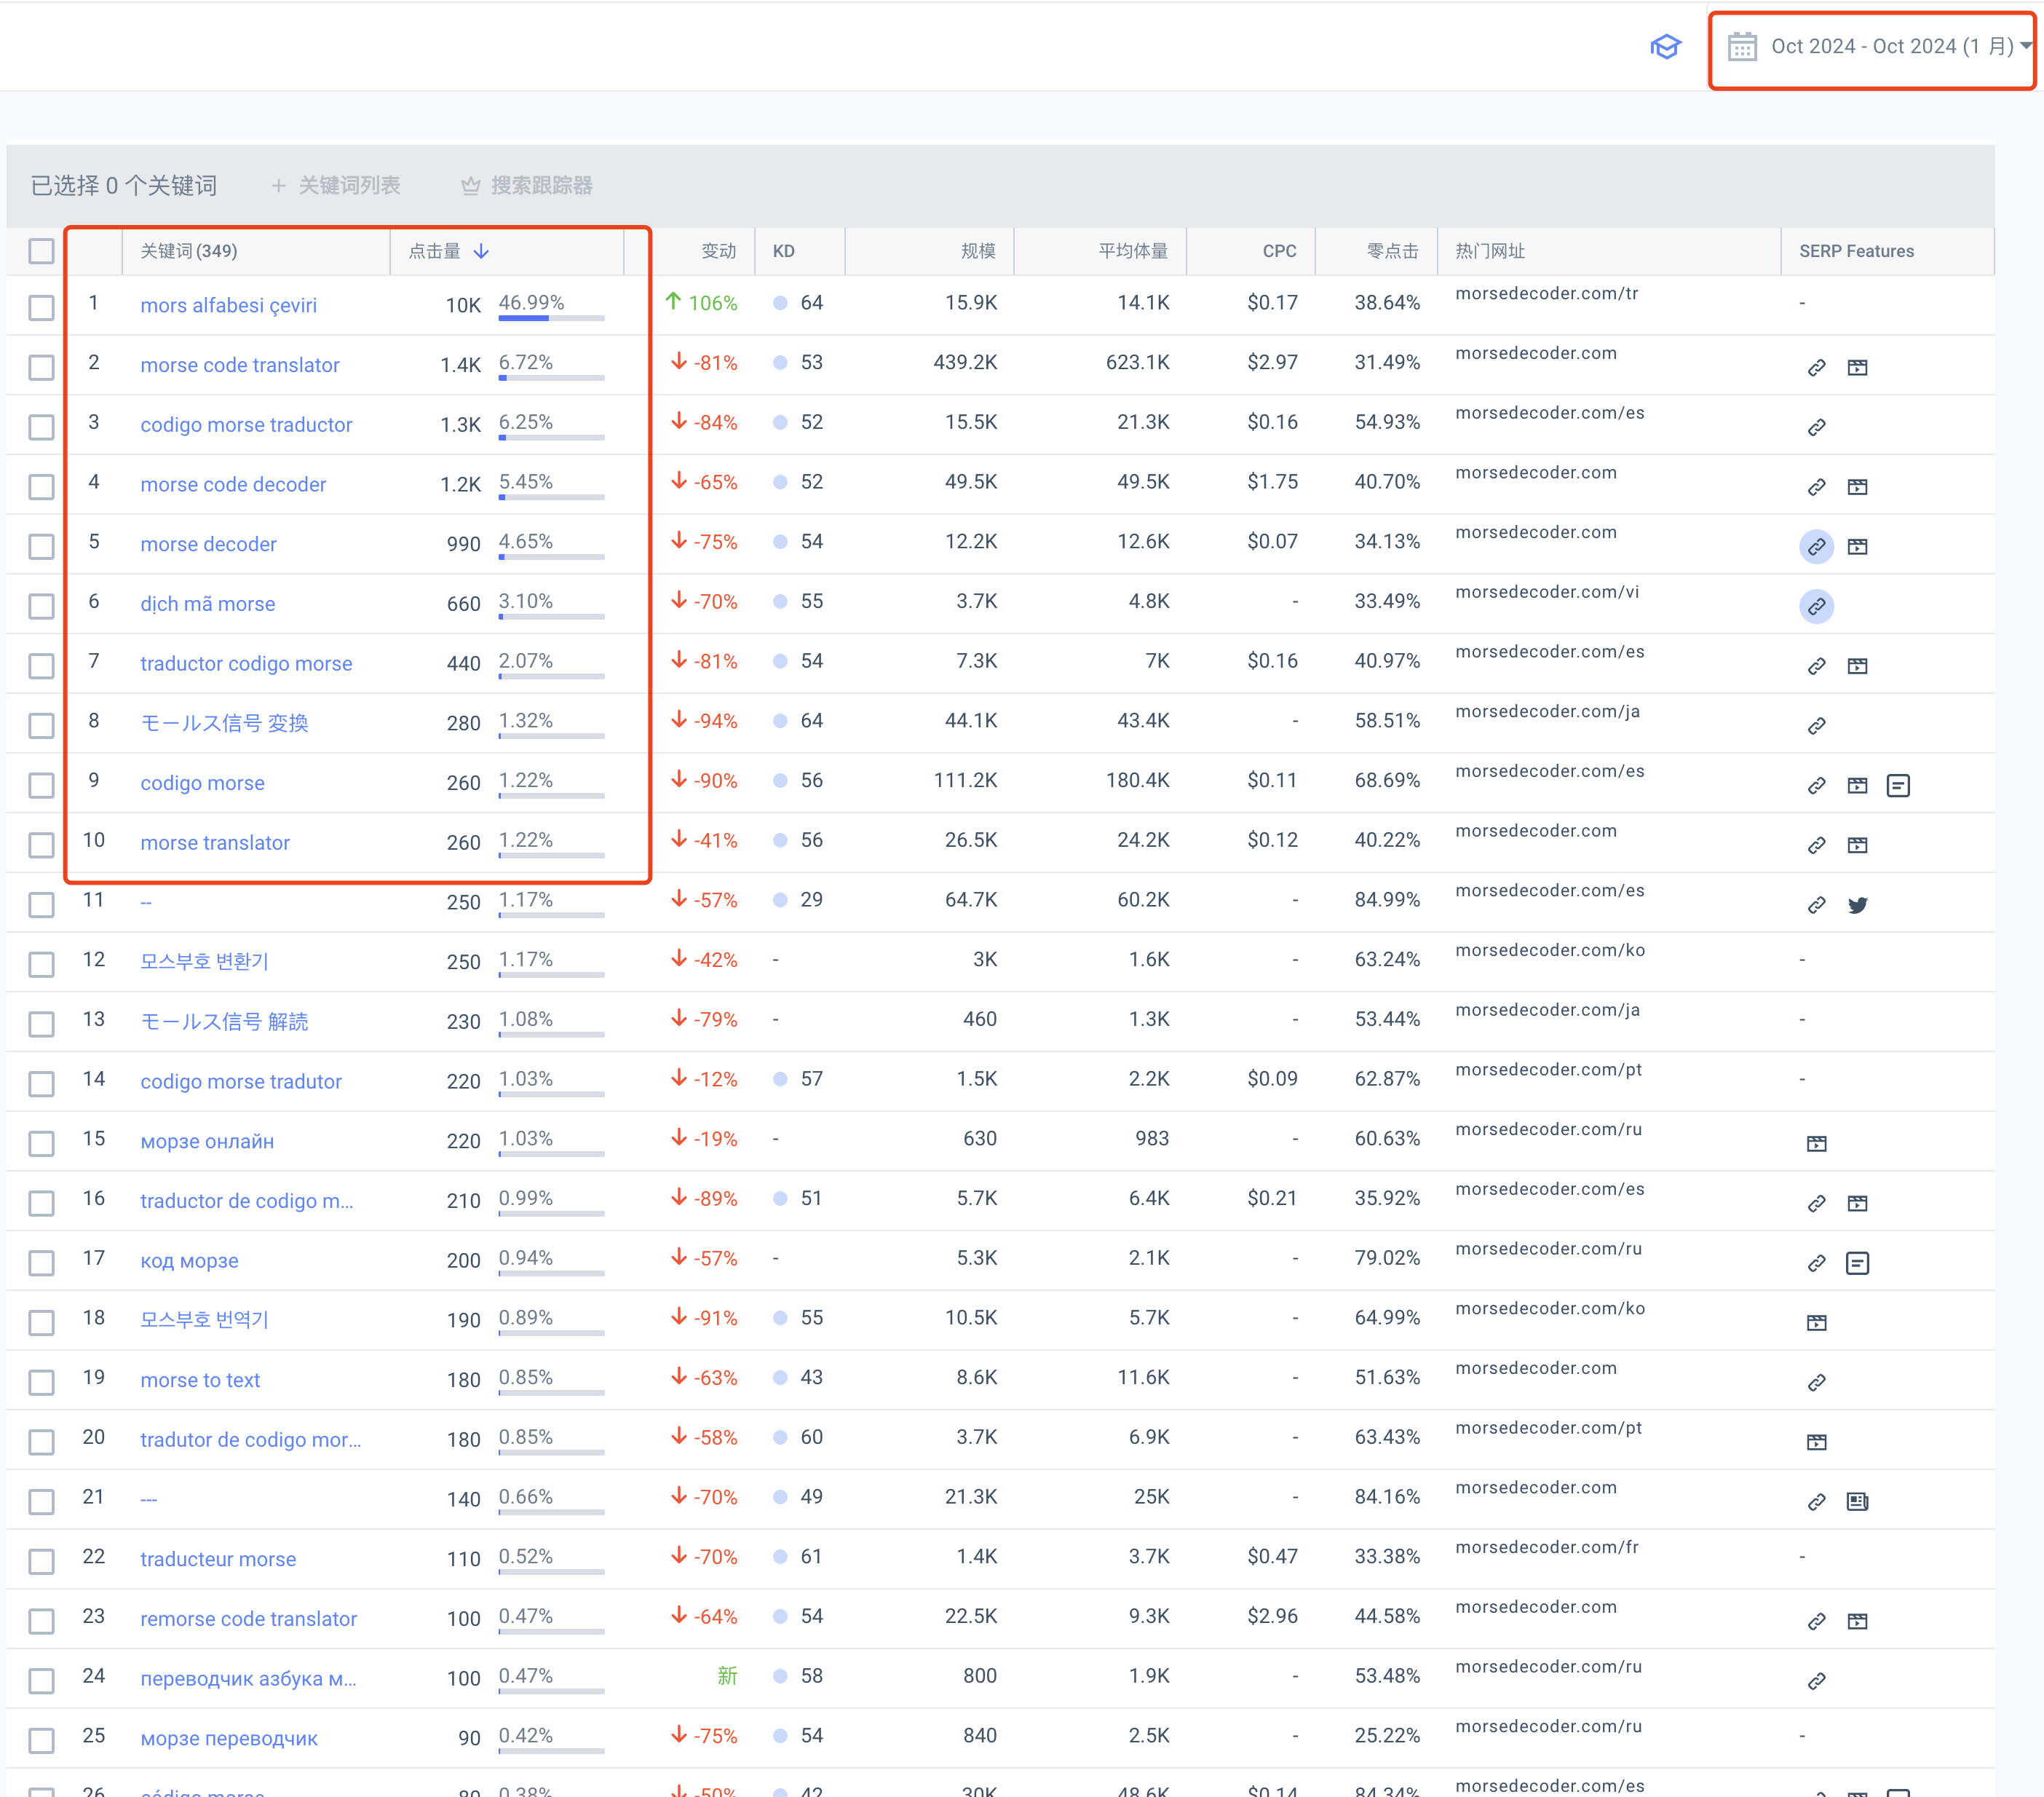Open keyword link morse code decoder
The image size is (2044, 1797).
tap(233, 485)
